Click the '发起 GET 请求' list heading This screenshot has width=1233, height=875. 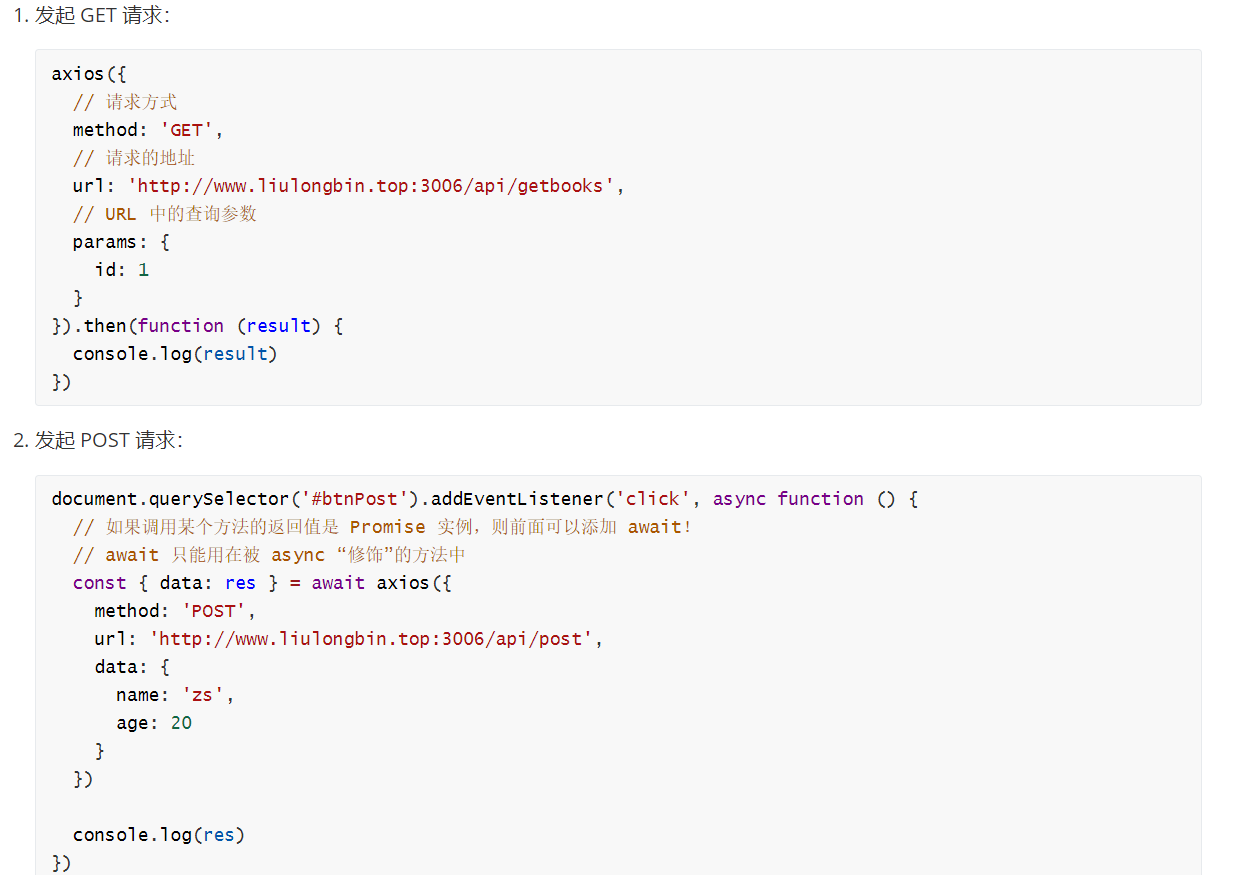(101, 16)
